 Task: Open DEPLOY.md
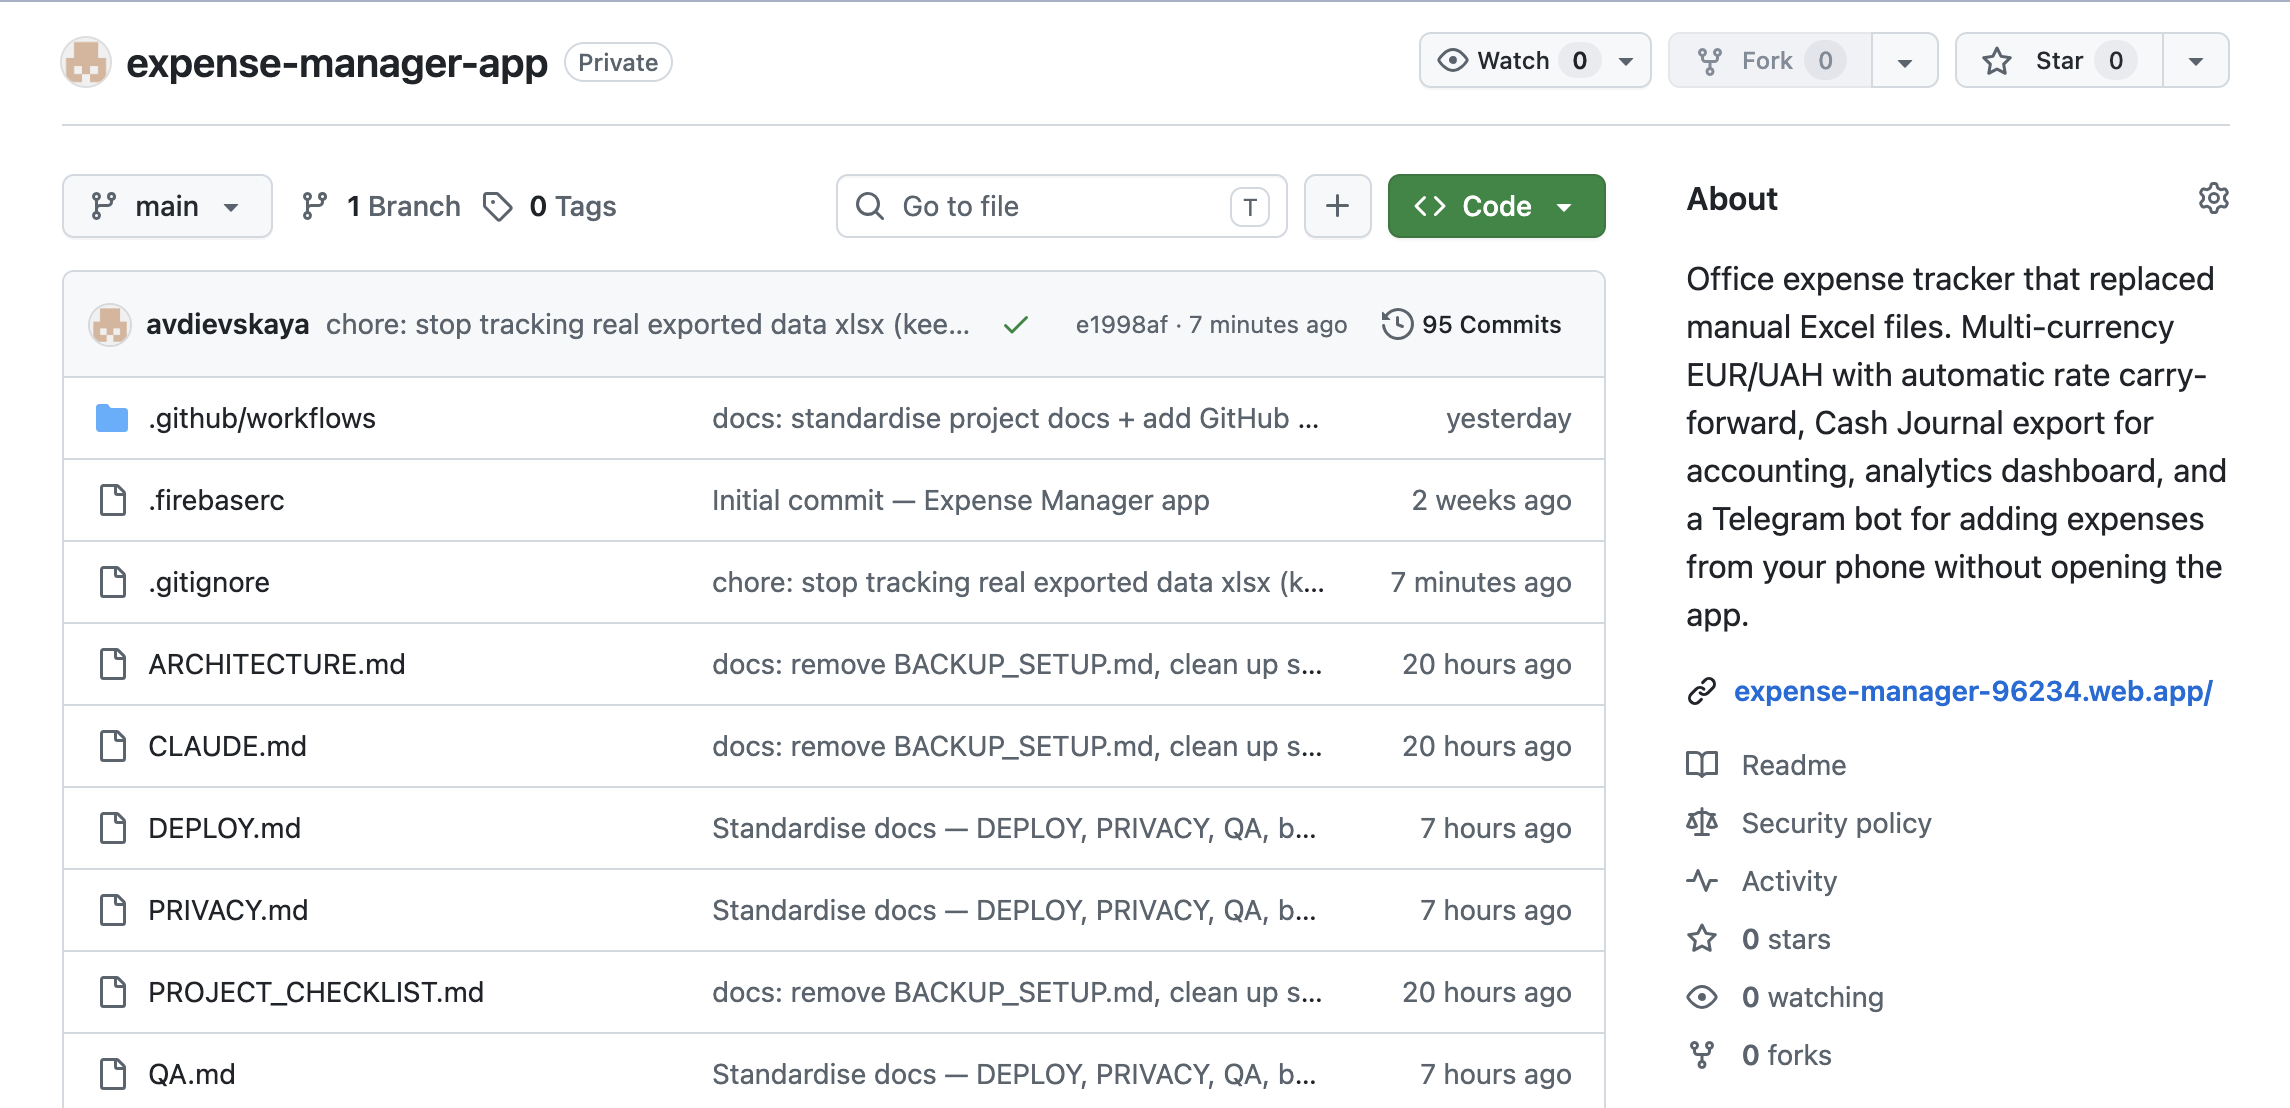coord(224,828)
